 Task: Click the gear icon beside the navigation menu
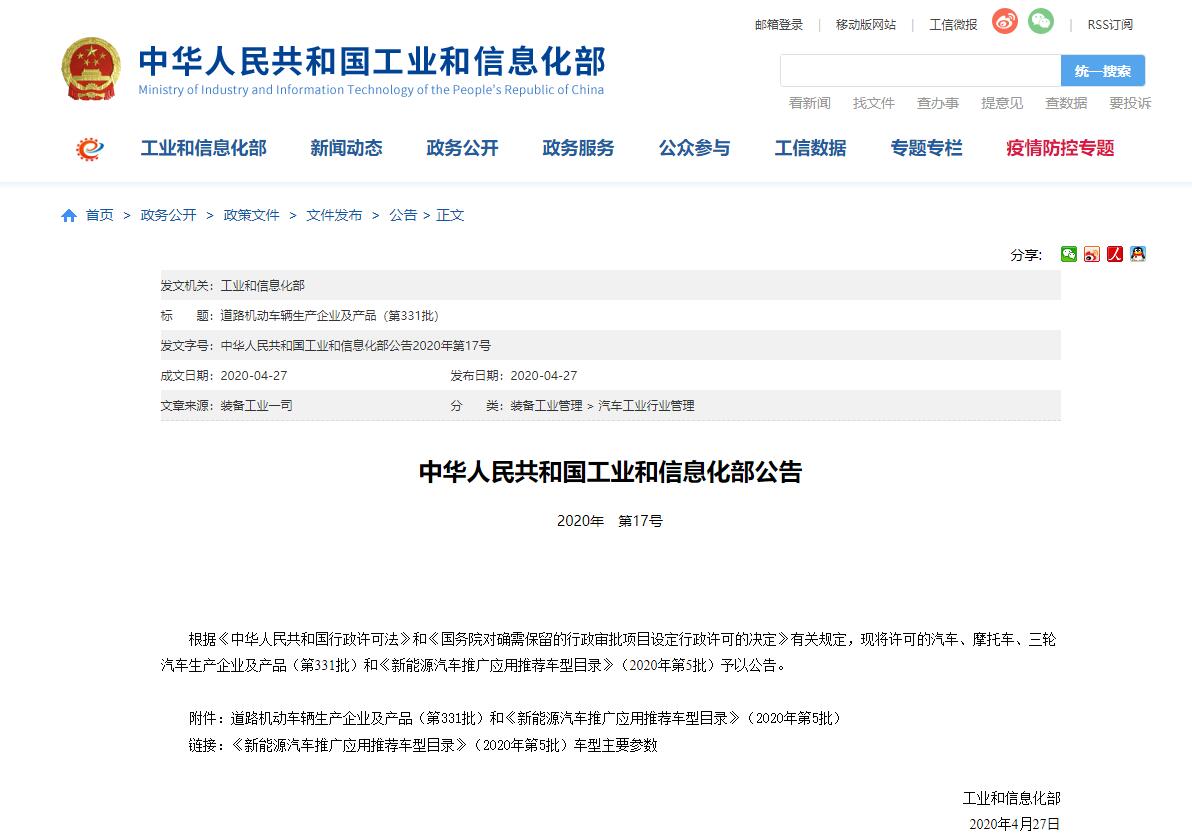(x=90, y=149)
